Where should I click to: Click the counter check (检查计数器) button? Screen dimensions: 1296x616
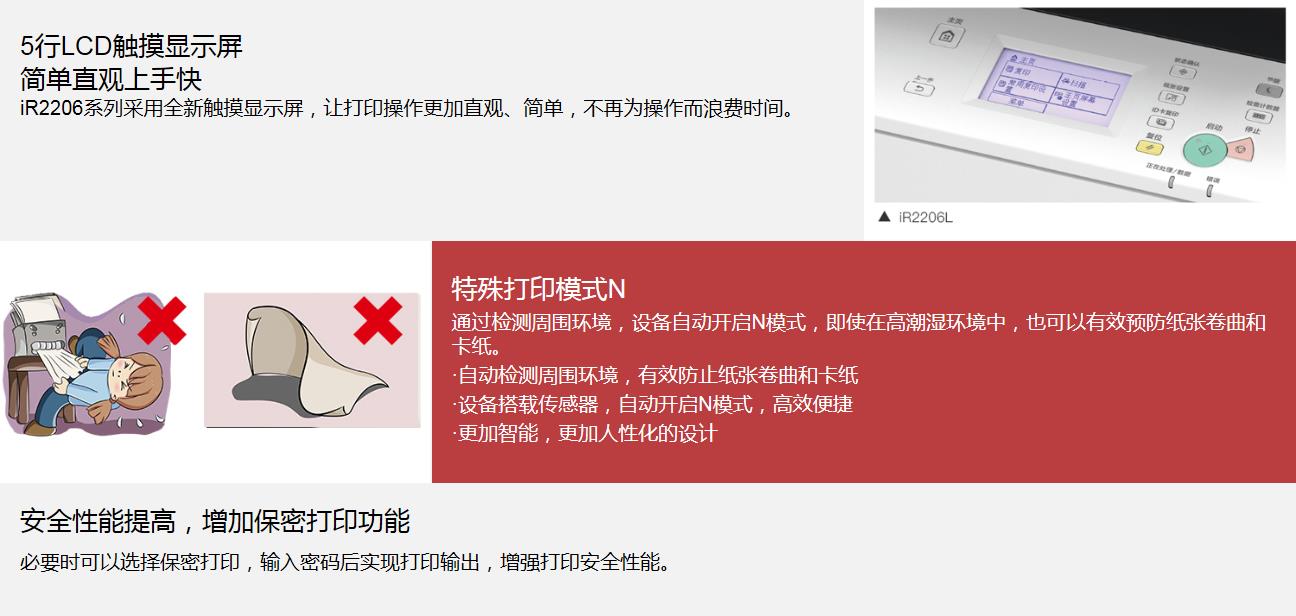[x=1259, y=117]
